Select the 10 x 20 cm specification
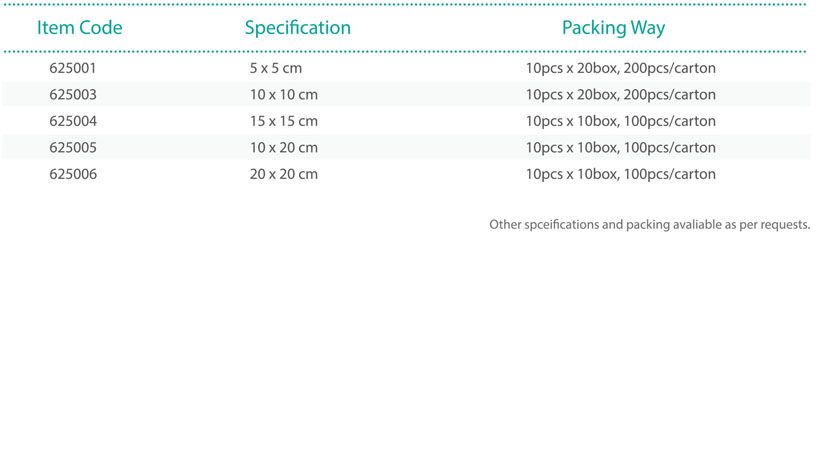This screenshot has height=472, width=827. 284,148
